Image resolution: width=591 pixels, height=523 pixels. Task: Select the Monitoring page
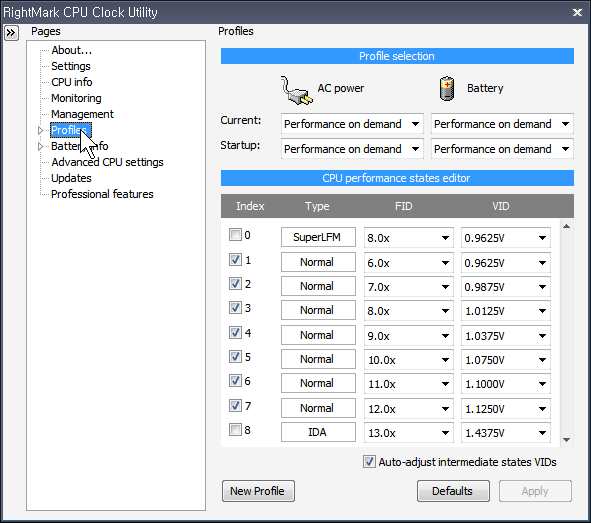(77, 98)
